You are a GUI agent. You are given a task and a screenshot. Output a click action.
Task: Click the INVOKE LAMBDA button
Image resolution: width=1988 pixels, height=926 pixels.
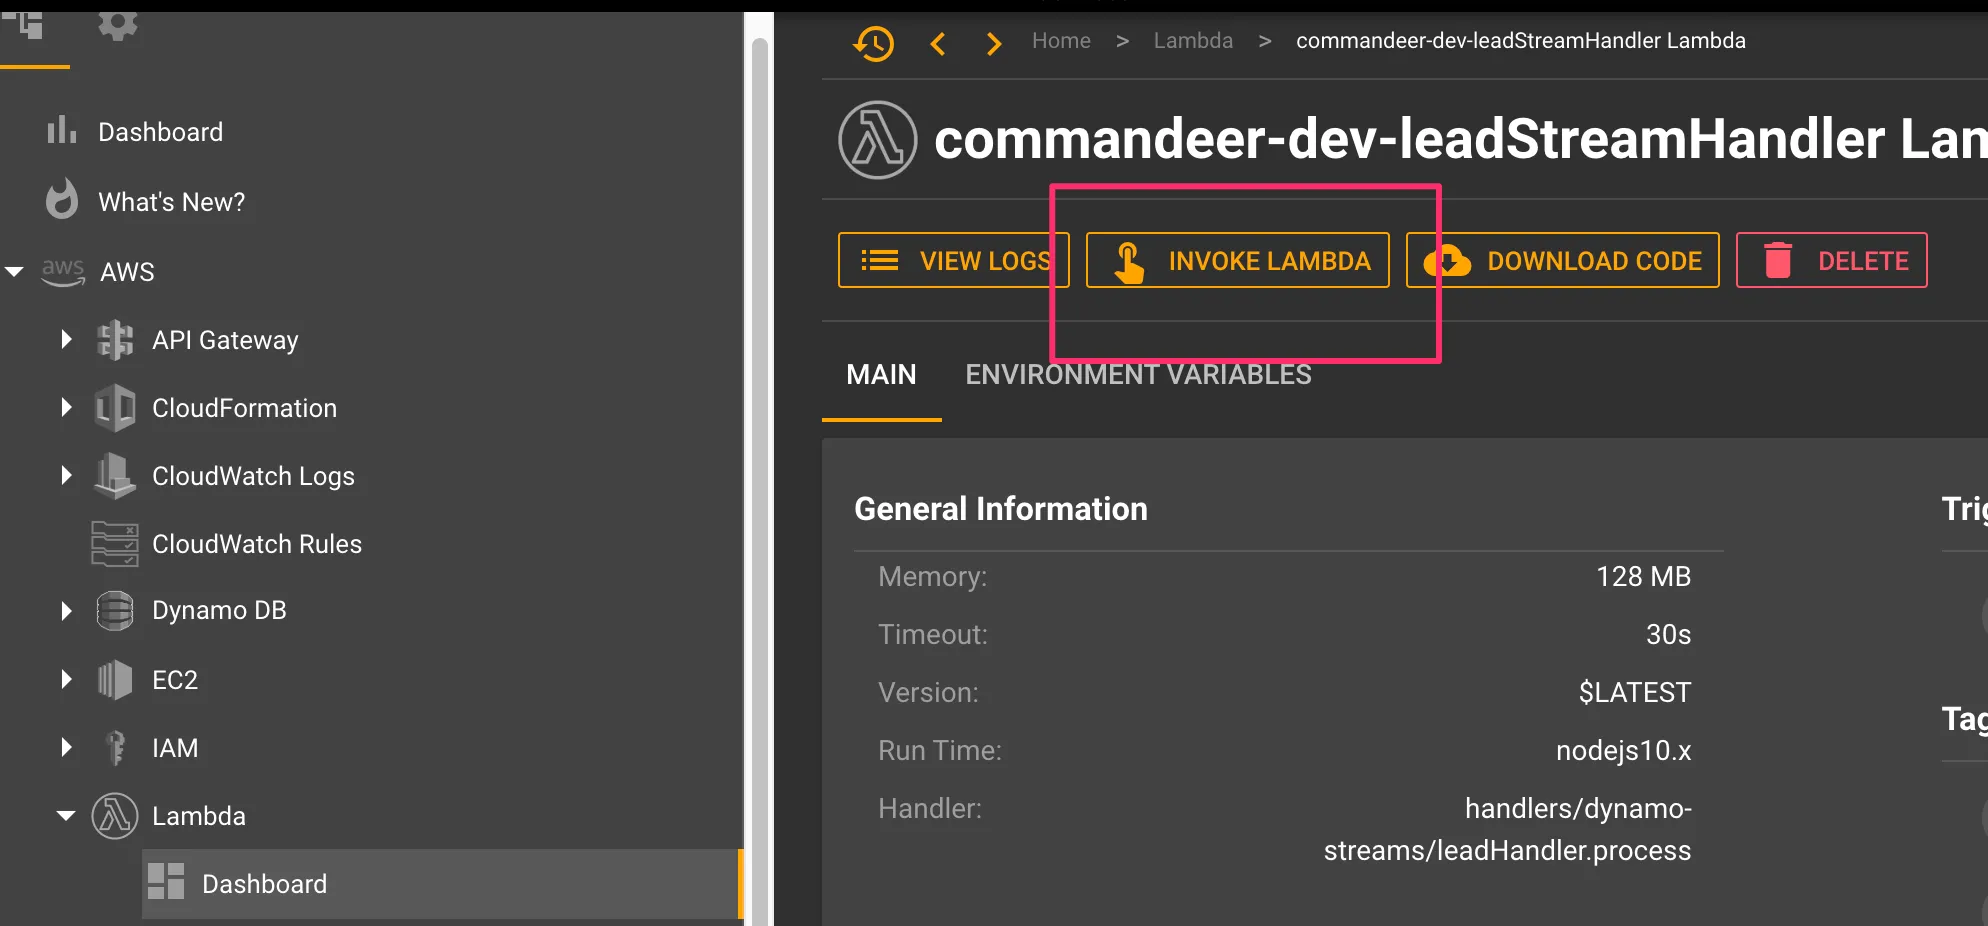tap(1238, 260)
